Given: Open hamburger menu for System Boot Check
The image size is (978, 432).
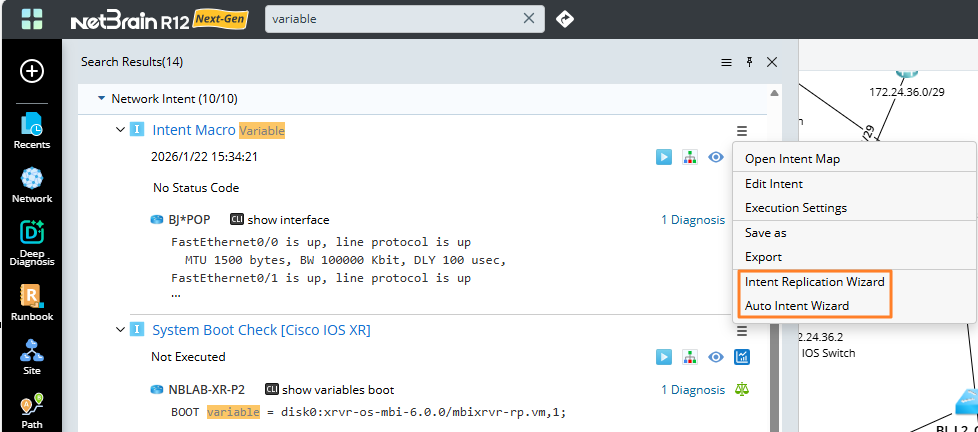Looking at the screenshot, I should [742, 330].
